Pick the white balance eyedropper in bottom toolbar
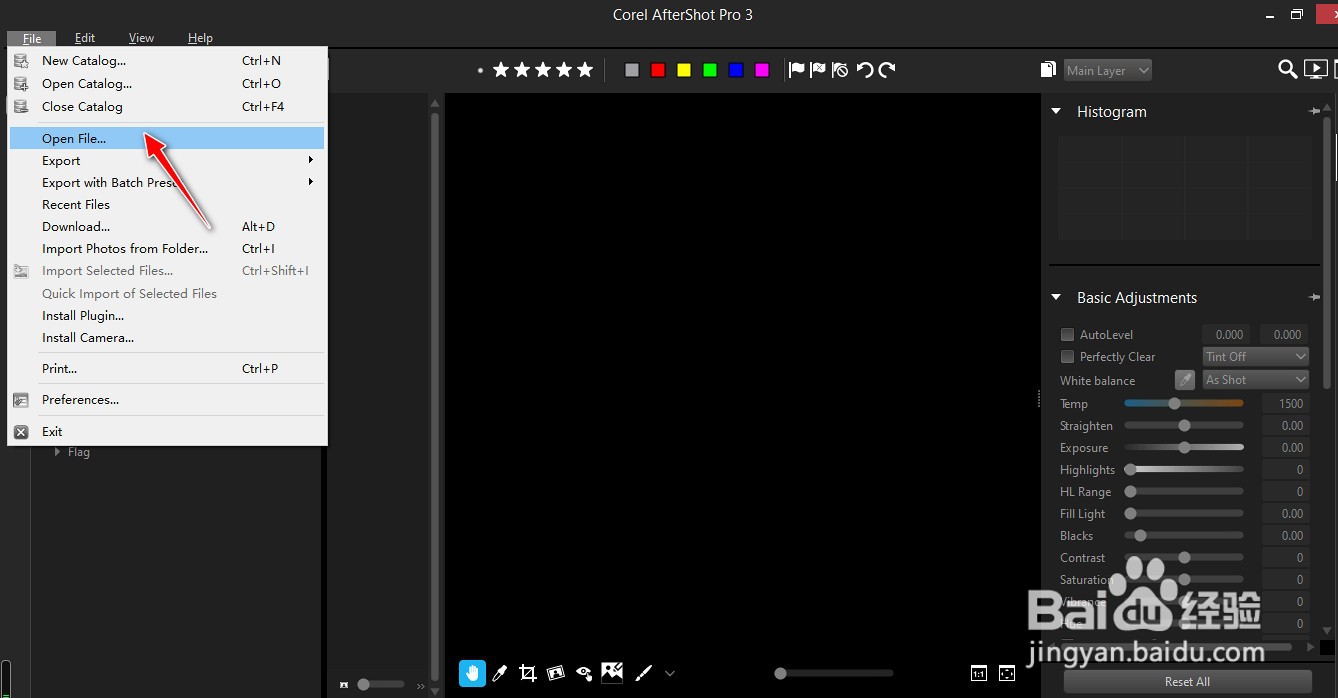Image resolution: width=1338 pixels, height=698 pixels. (x=500, y=673)
